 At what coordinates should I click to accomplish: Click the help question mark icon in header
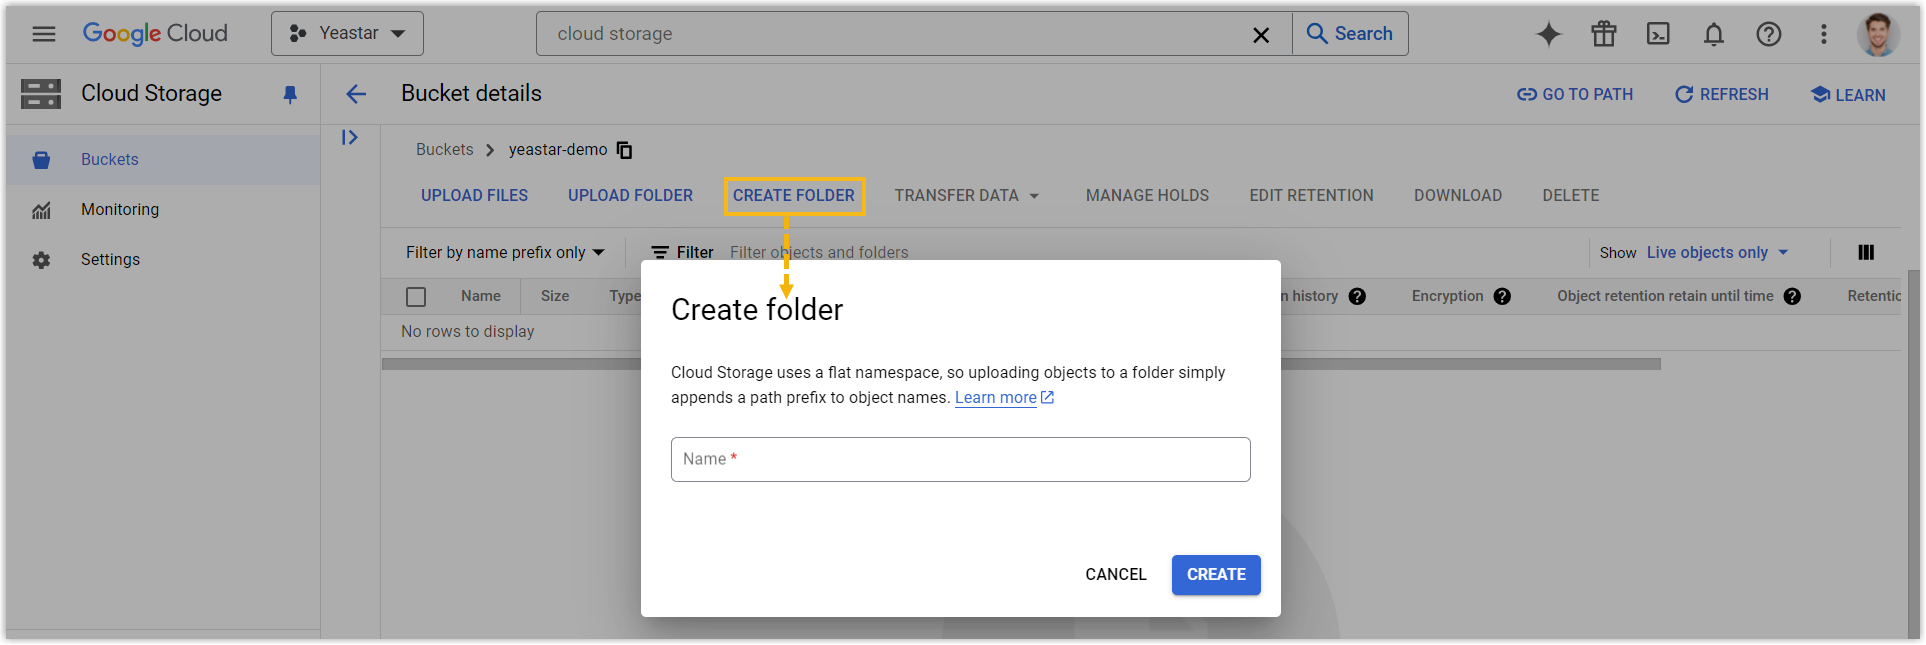click(1768, 34)
